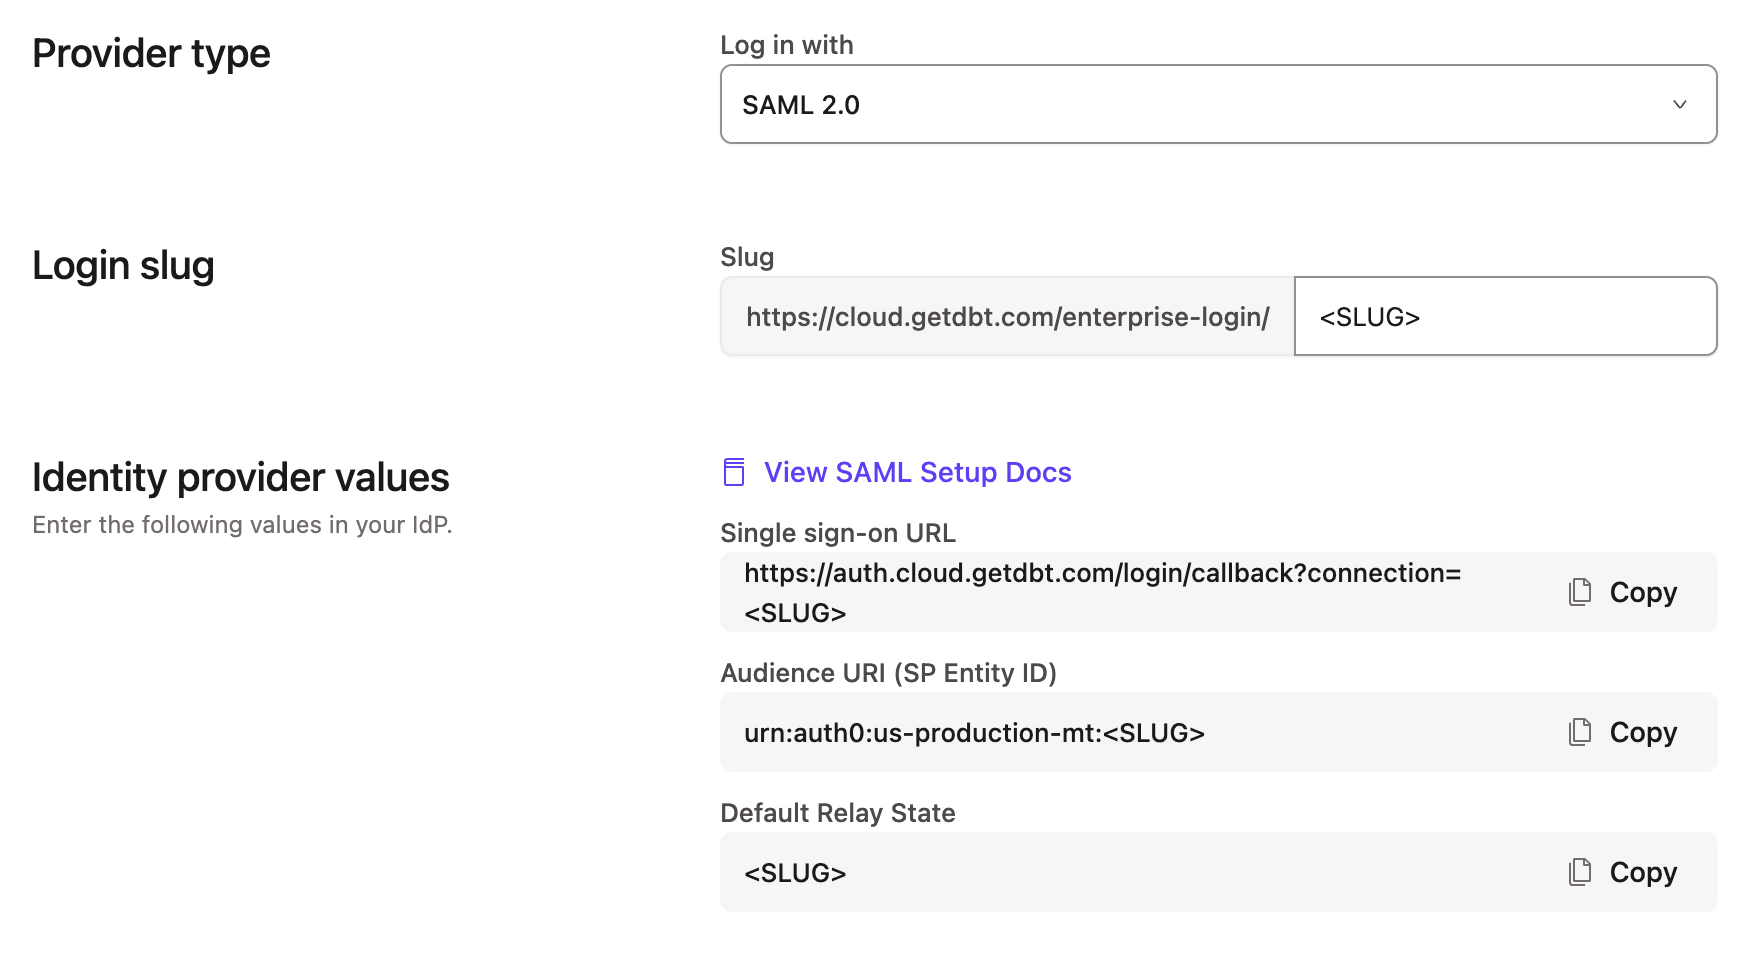The height and width of the screenshot is (962, 1756).
Task: Click the copy icon for Audience URI
Action: (x=1580, y=732)
